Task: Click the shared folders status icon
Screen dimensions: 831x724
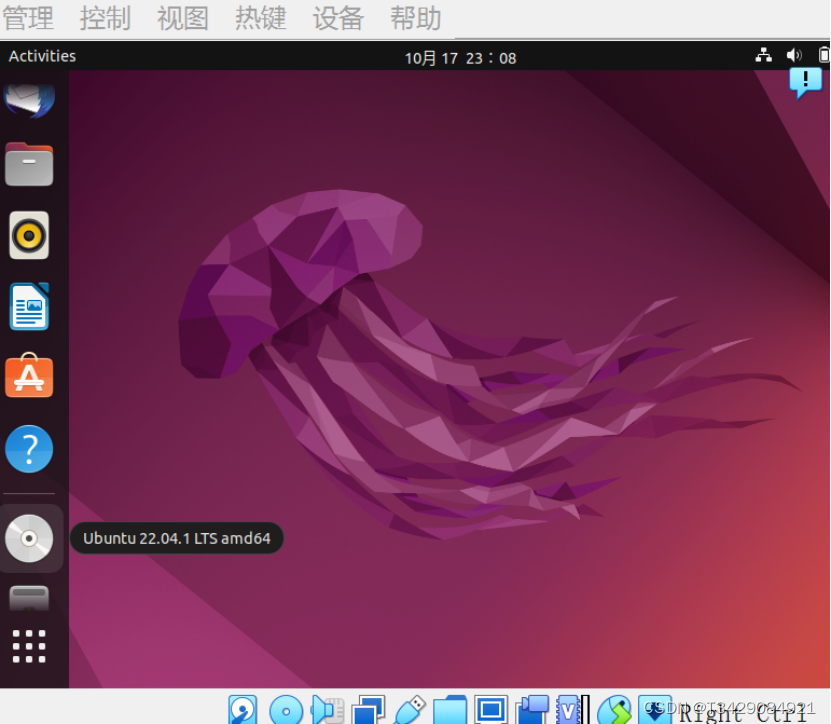Action: 450,710
